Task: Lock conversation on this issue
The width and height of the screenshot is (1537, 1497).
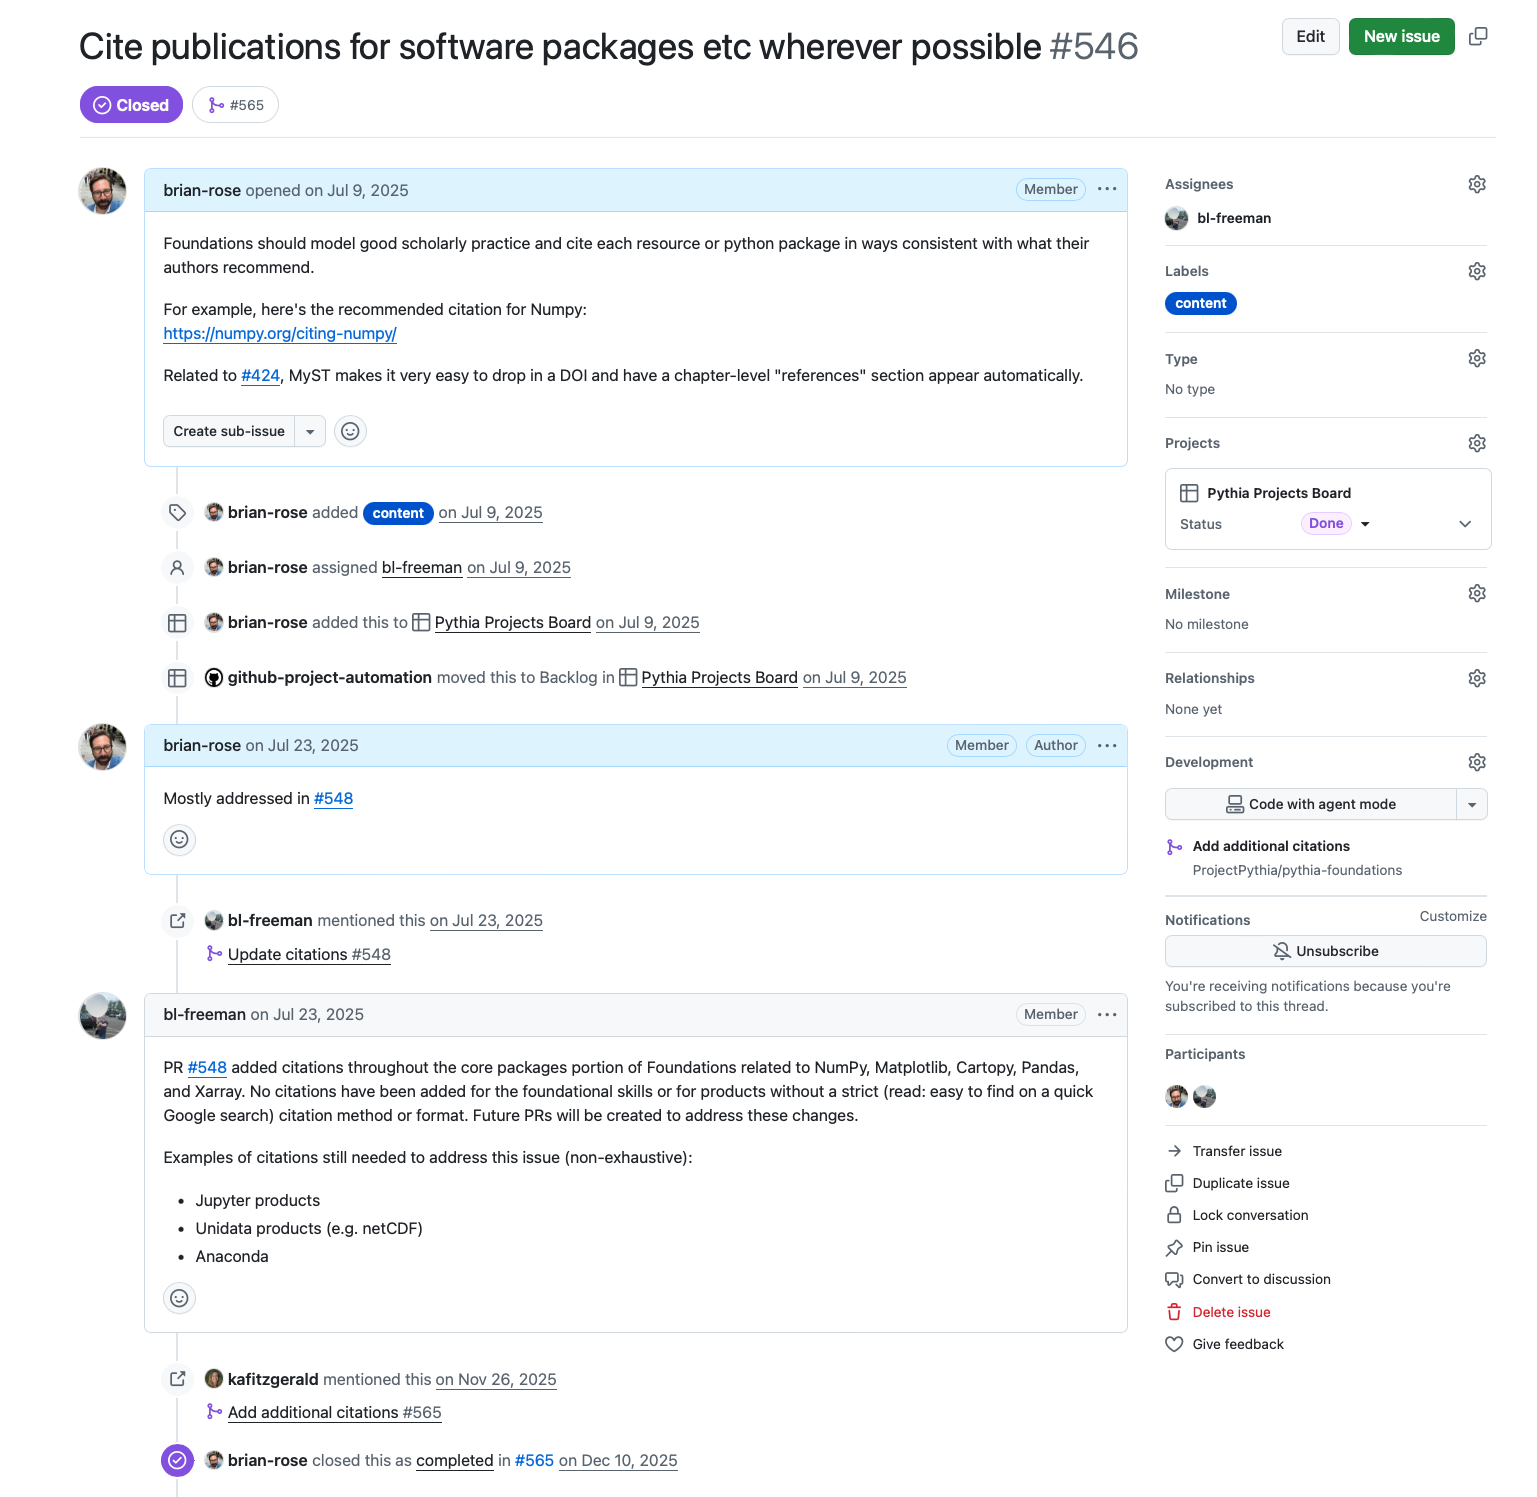Action: [x=1249, y=1215]
